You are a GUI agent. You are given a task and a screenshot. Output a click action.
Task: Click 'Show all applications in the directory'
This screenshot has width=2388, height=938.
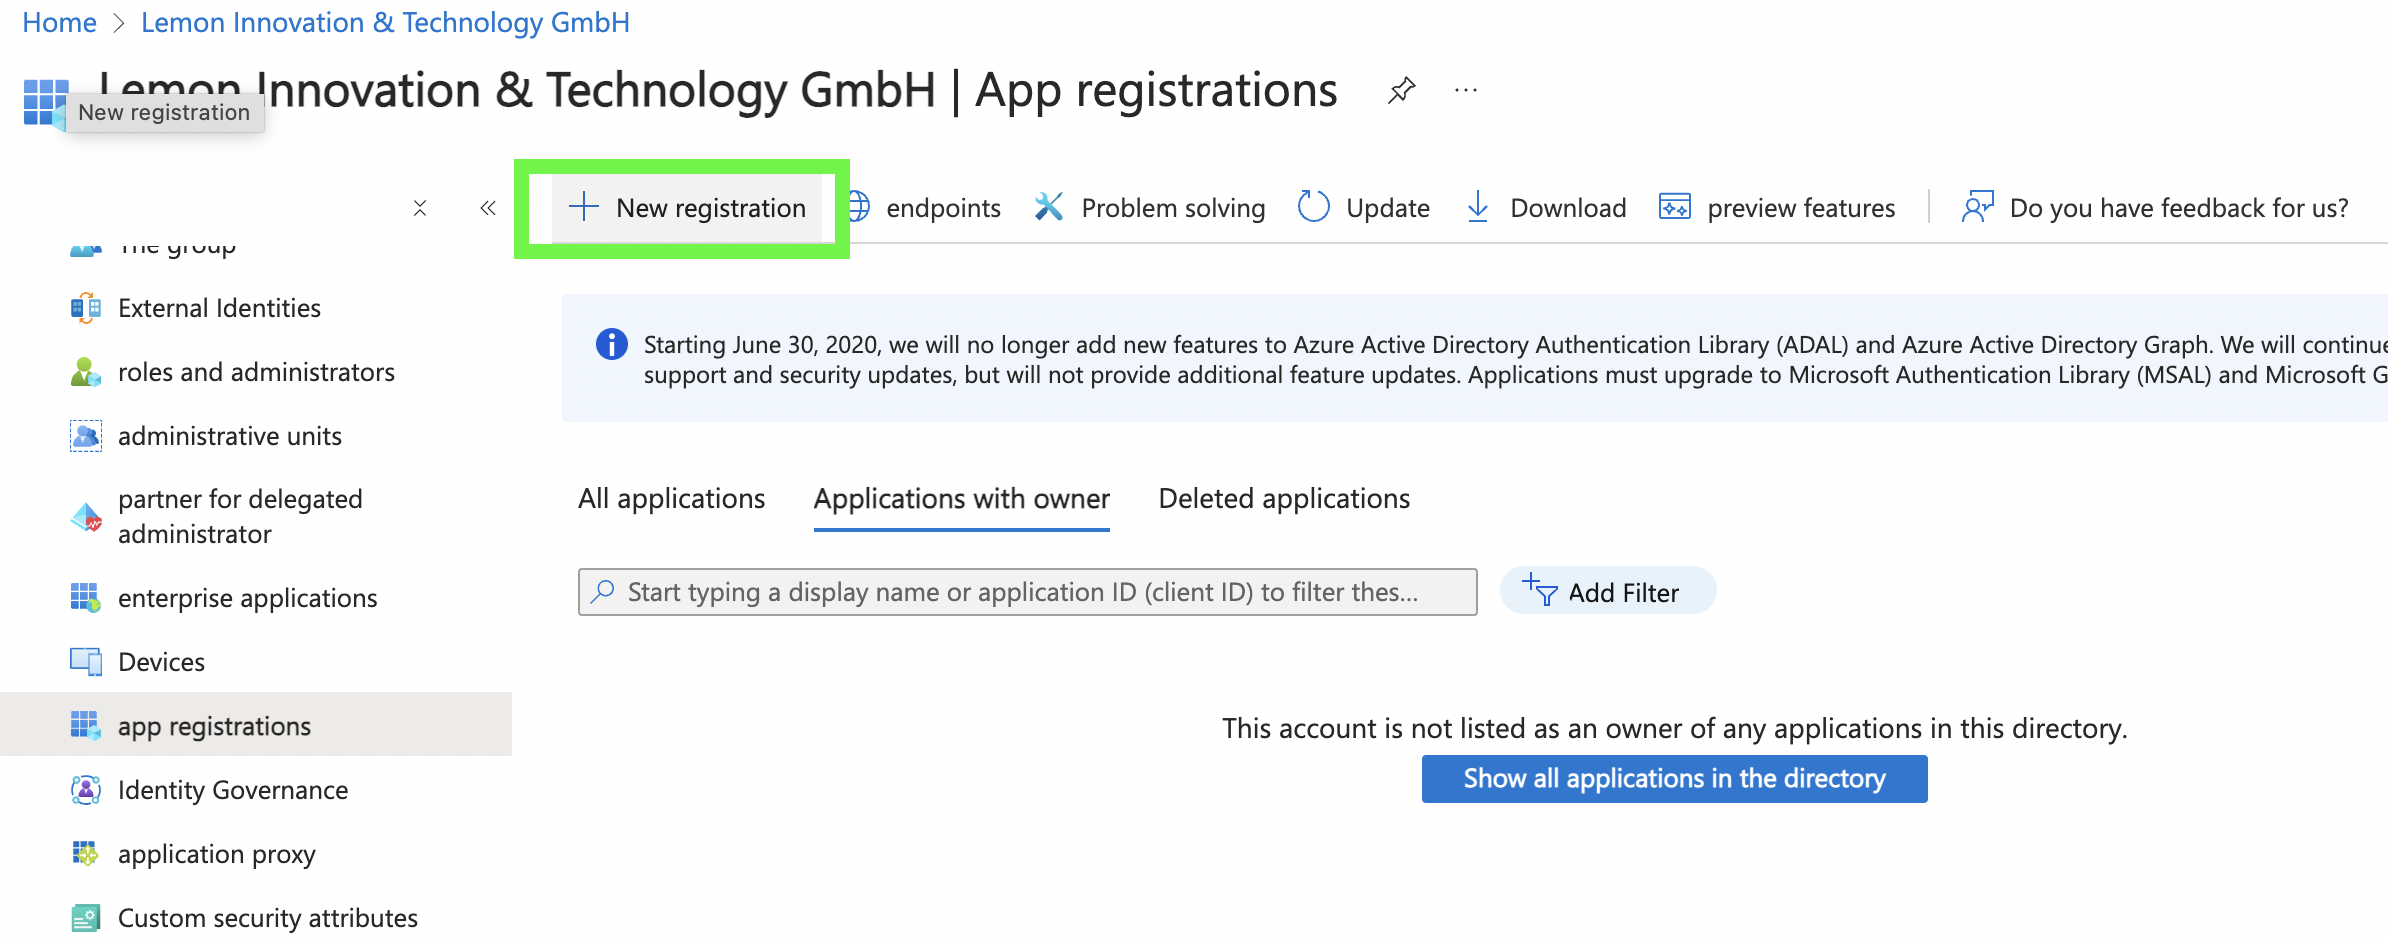coord(1675,778)
